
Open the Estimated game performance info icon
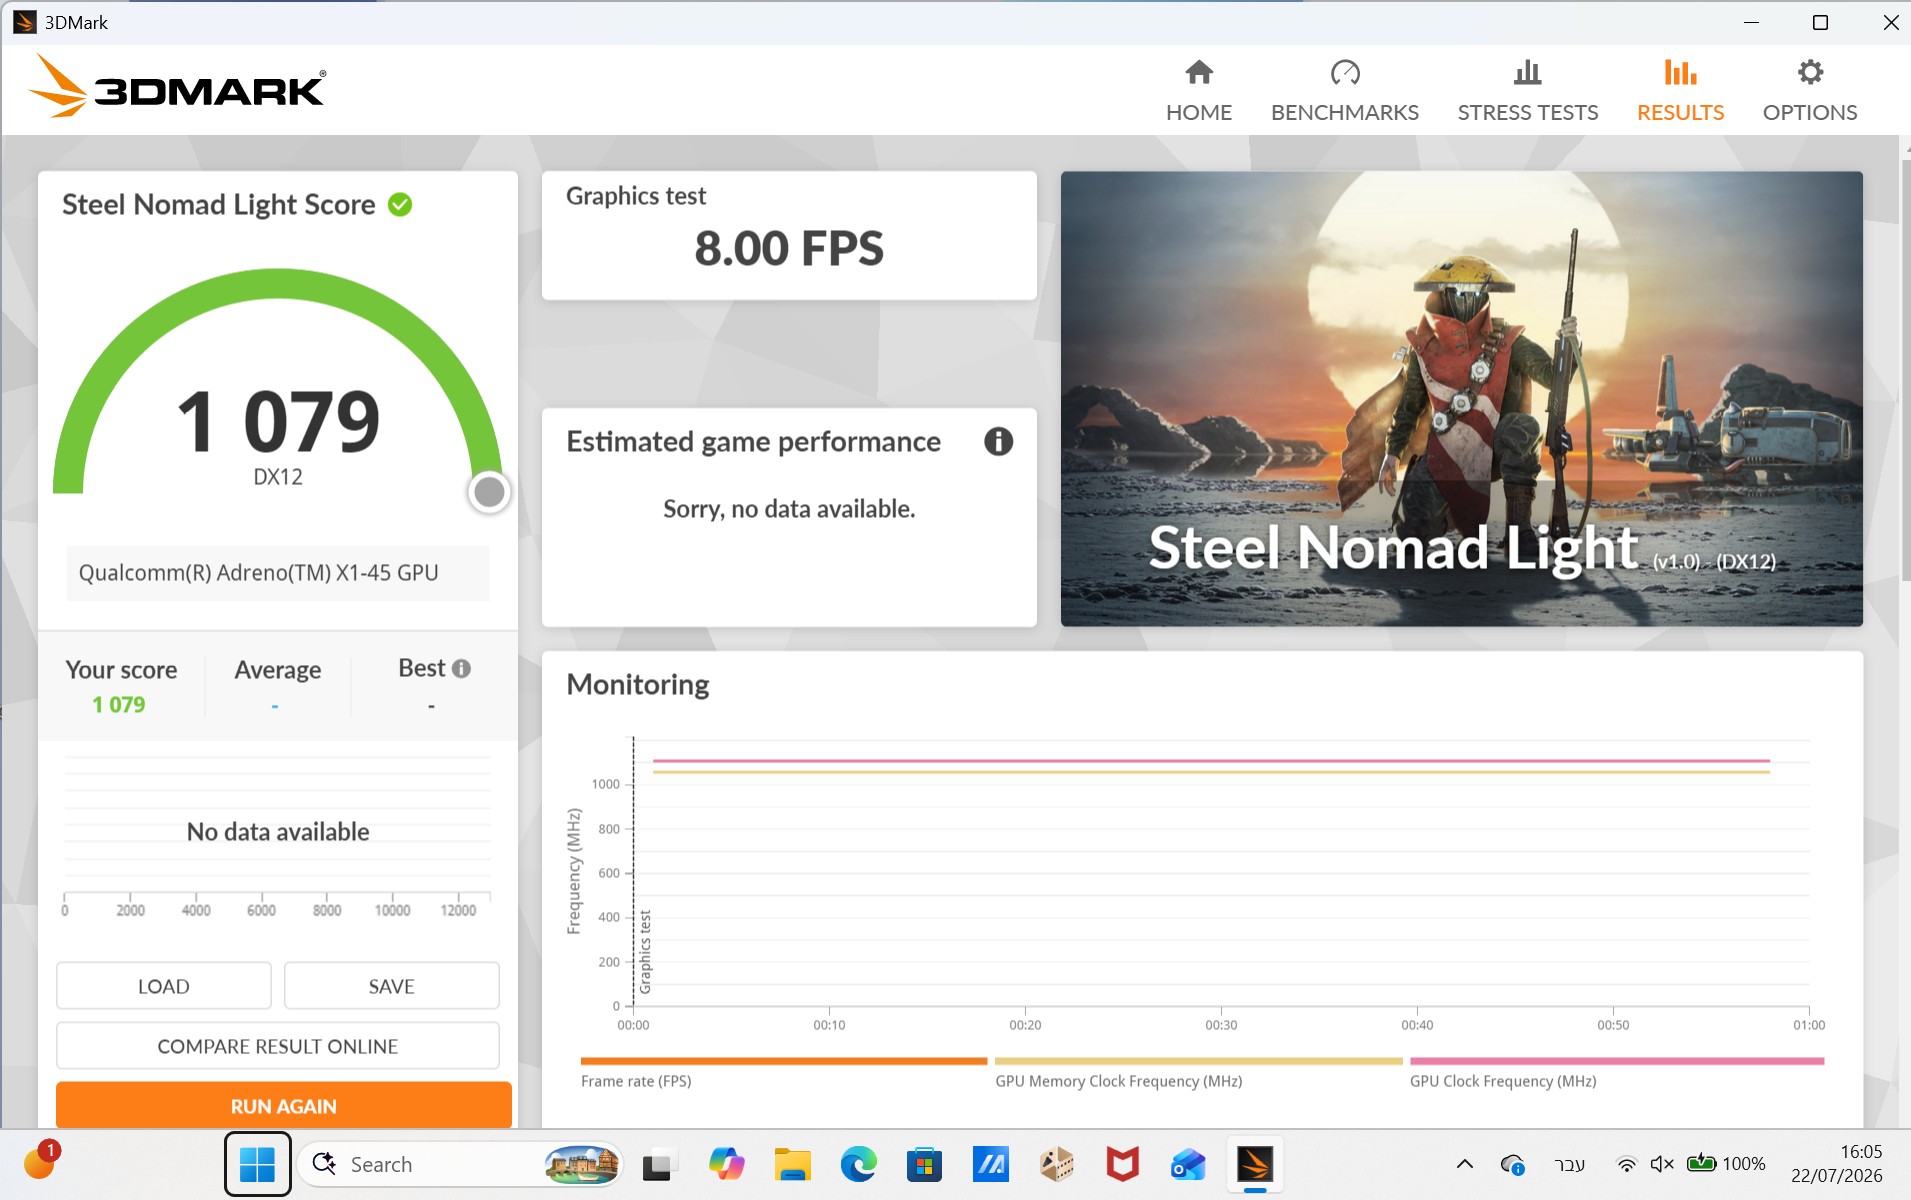coord(998,442)
